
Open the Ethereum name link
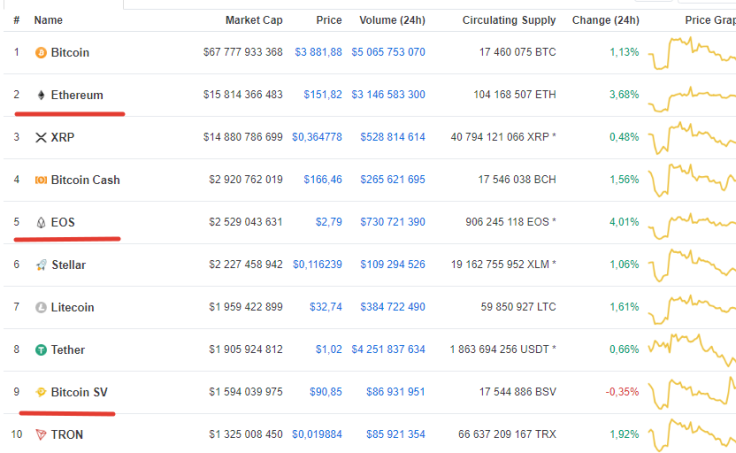(x=77, y=95)
